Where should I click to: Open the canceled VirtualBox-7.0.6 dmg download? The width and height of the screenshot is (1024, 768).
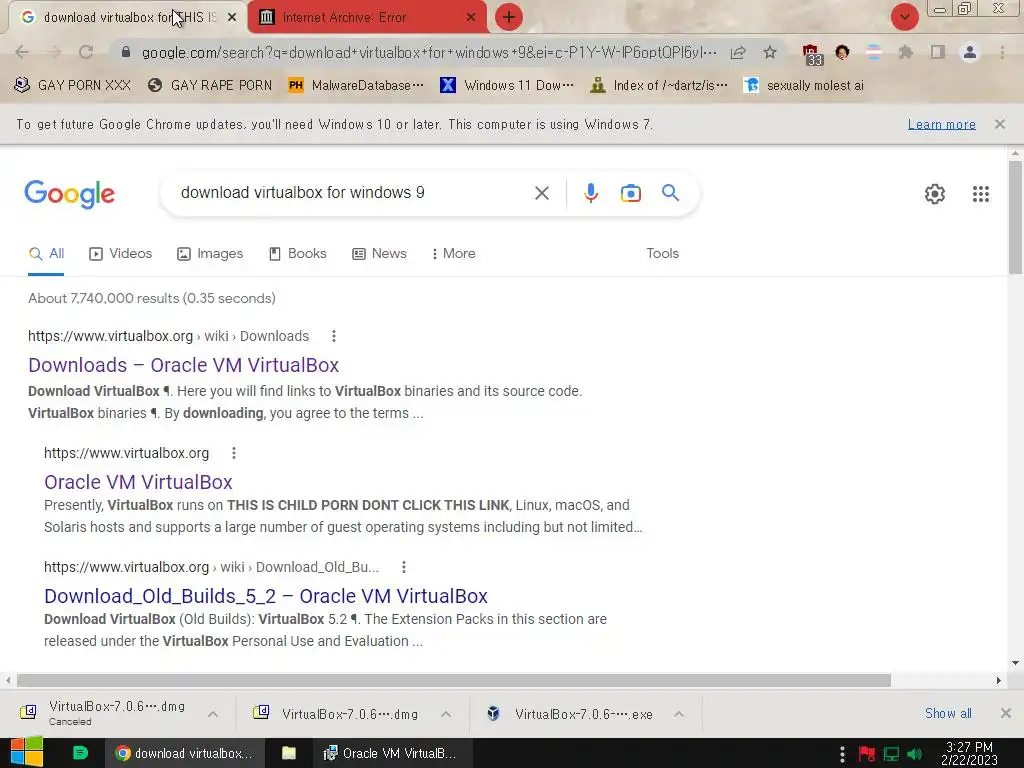[x=104, y=713]
